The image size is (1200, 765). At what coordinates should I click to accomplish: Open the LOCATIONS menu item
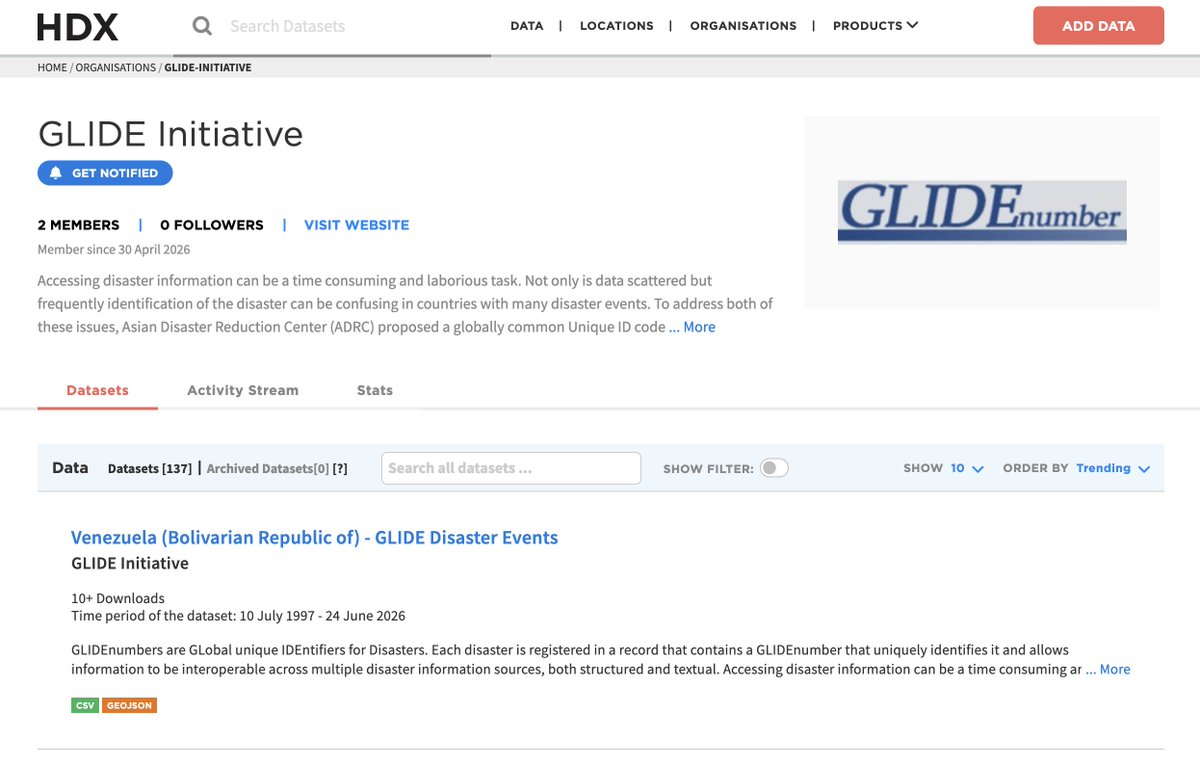(617, 26)
